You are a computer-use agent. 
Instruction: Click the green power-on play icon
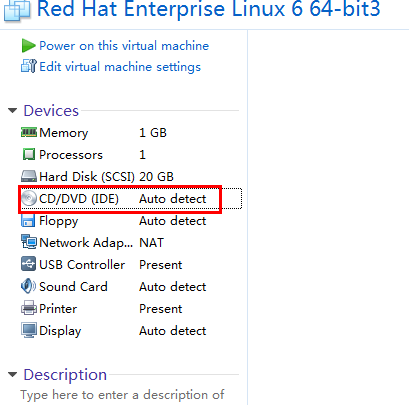click(x=28, y=46)
